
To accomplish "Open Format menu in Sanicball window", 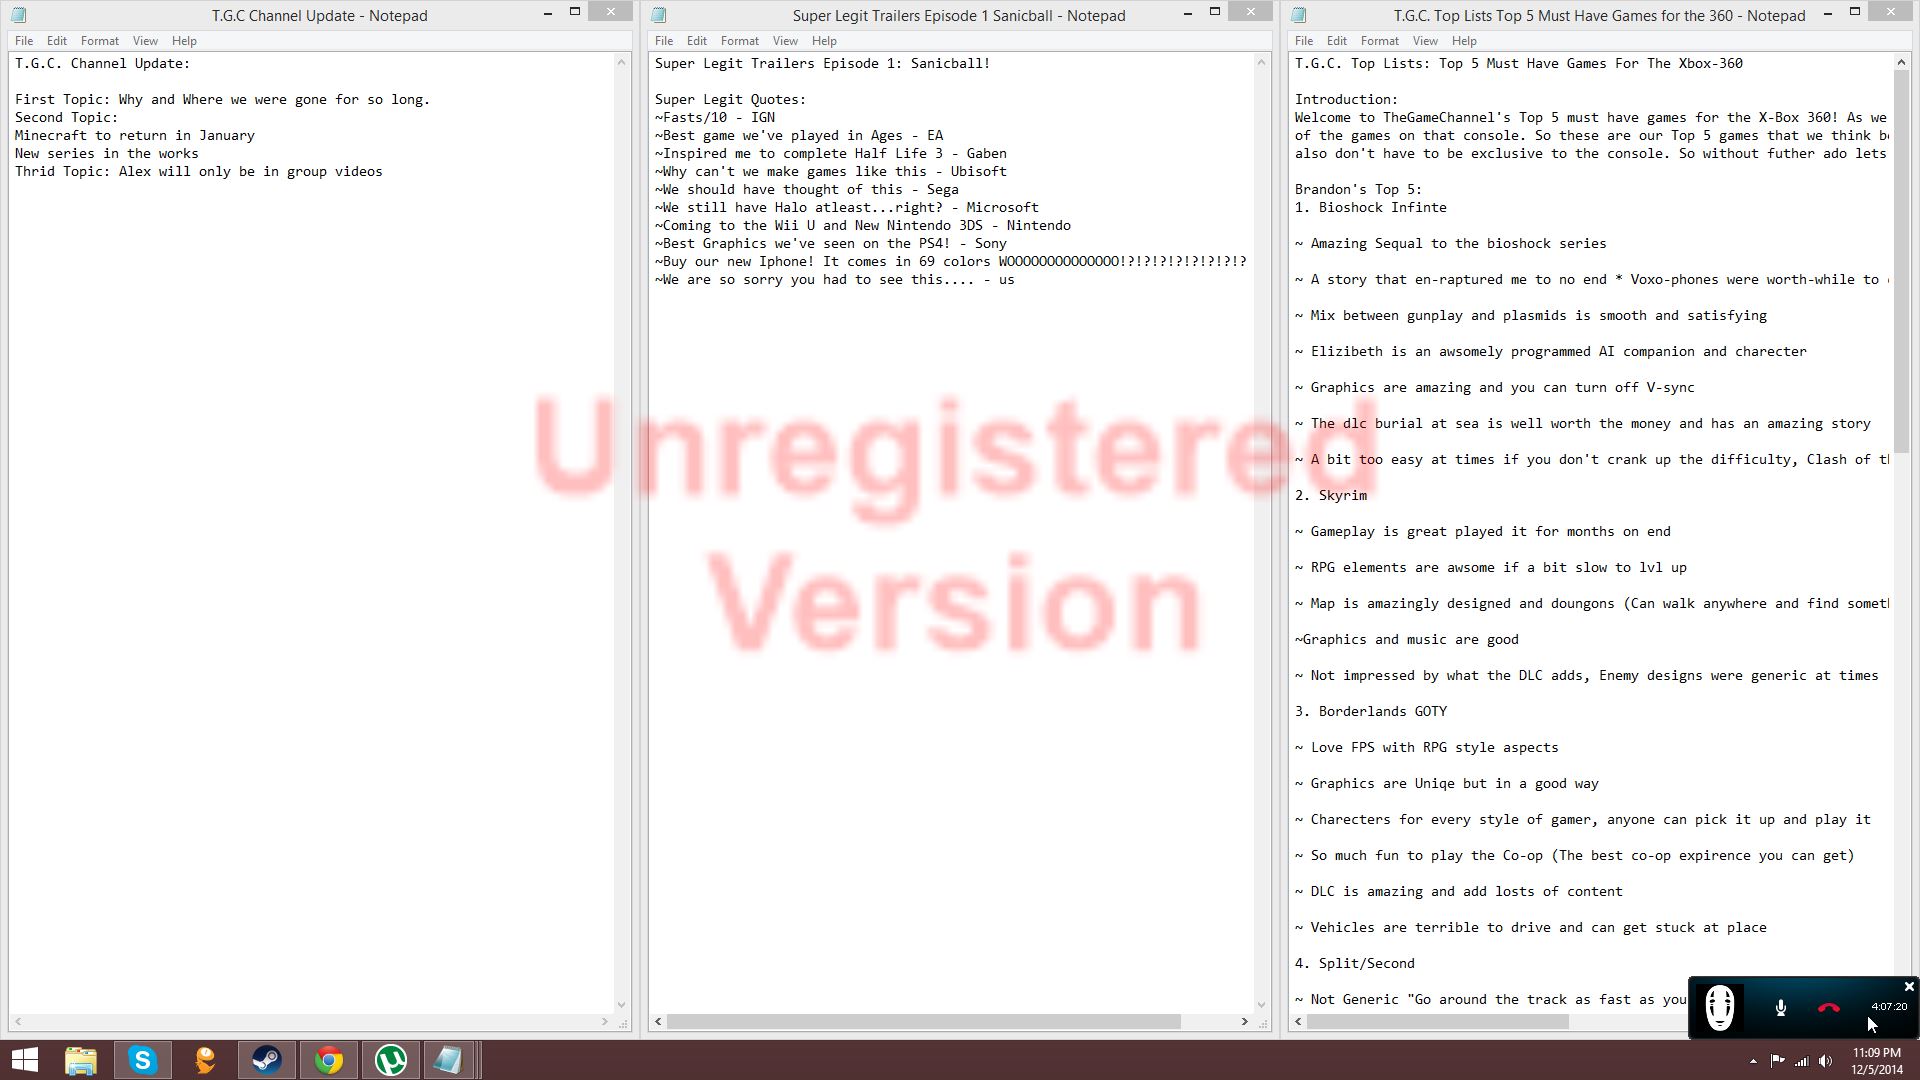I will click(x=740, y=41).
